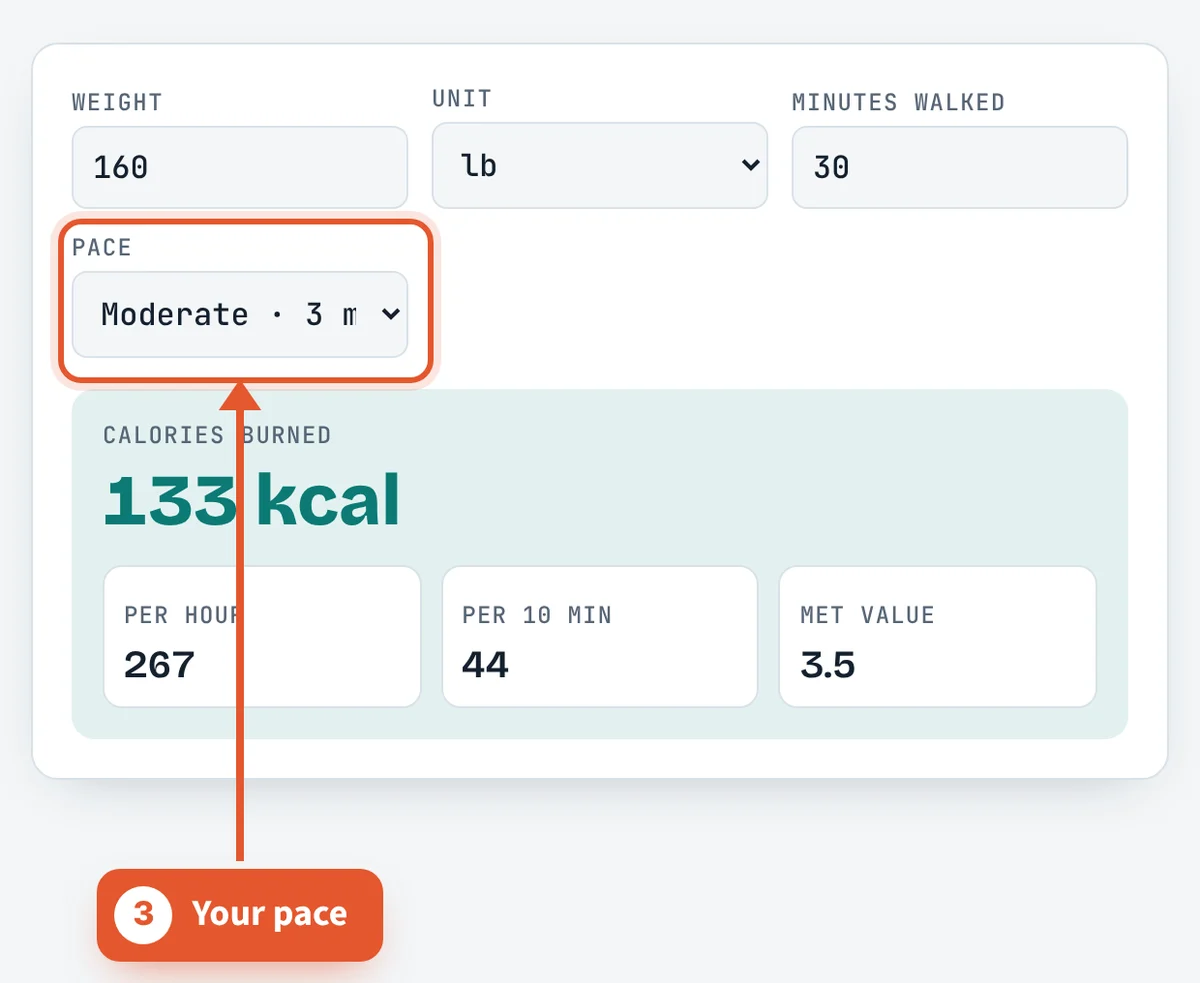Click the MET Value 3.5
The image size is (1200, 983).
pos(828,664)
